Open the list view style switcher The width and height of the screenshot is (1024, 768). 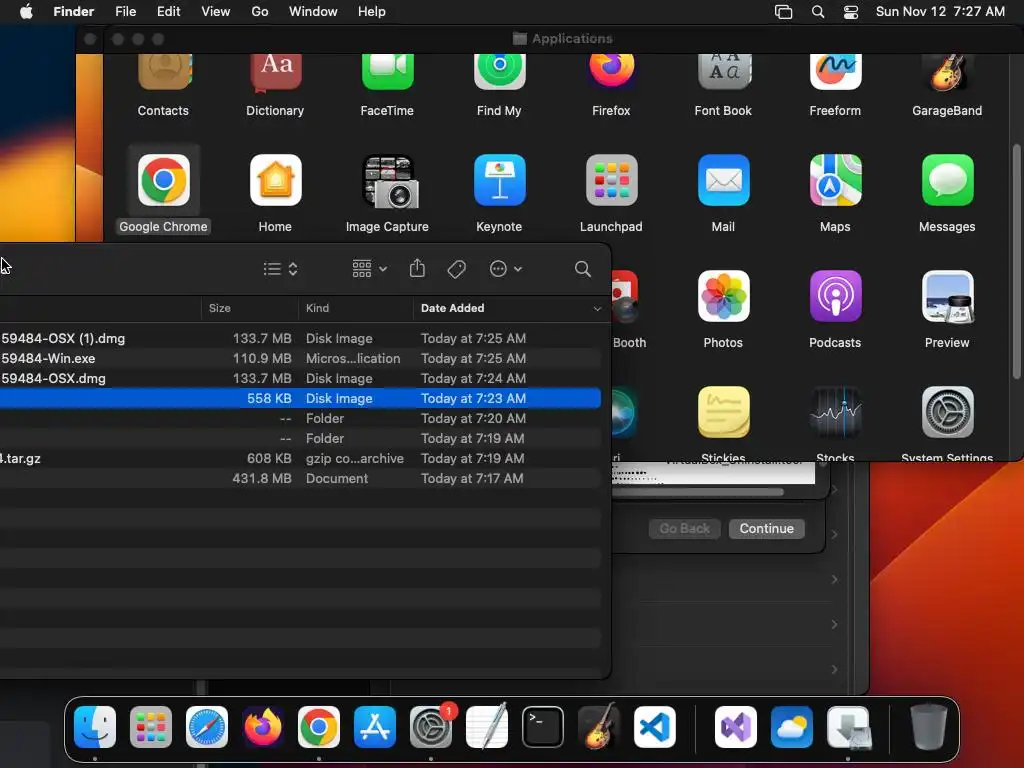281,269
